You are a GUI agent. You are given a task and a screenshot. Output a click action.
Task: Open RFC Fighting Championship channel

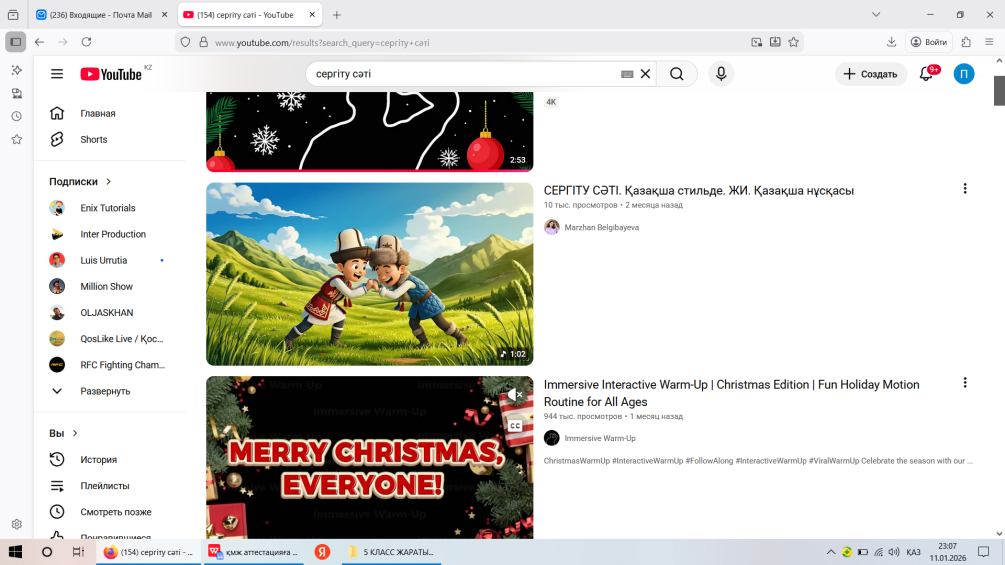click(109, 365)
